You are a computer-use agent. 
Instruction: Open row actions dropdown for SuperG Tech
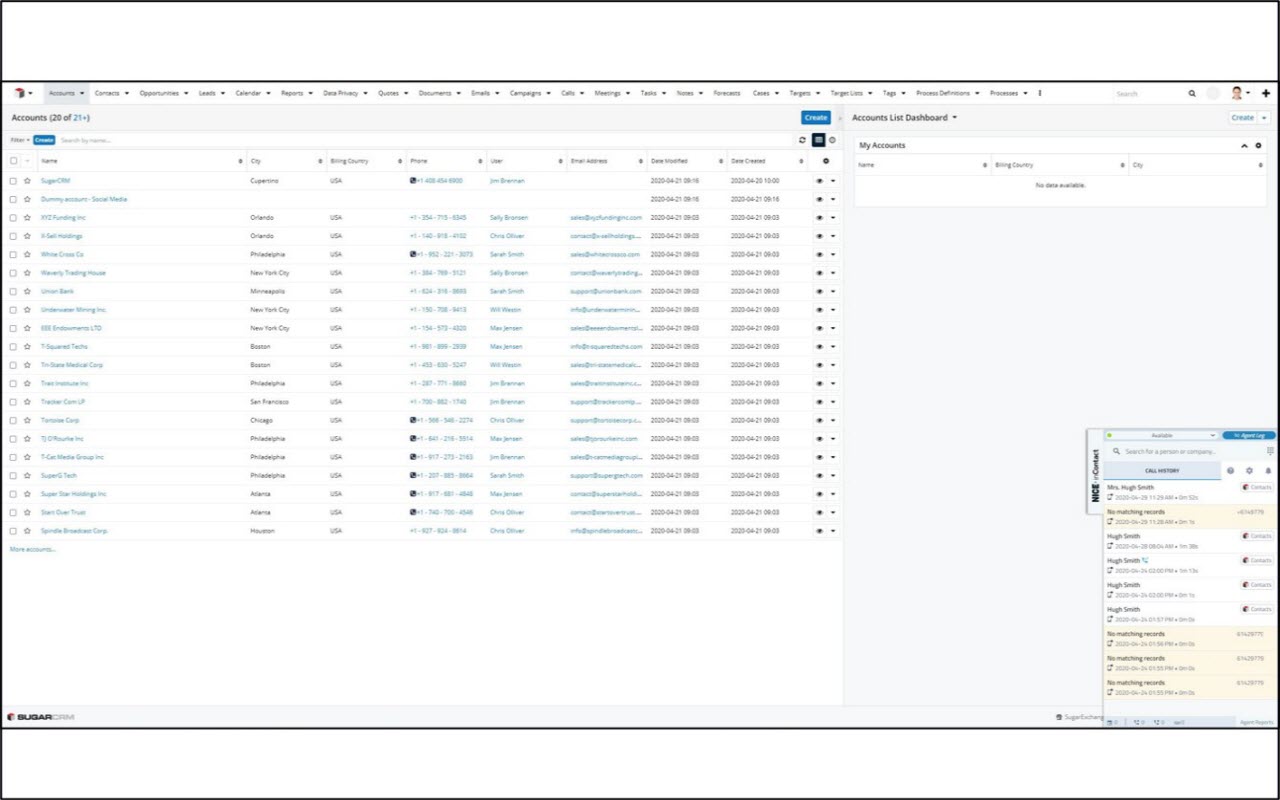coord(833,476)
